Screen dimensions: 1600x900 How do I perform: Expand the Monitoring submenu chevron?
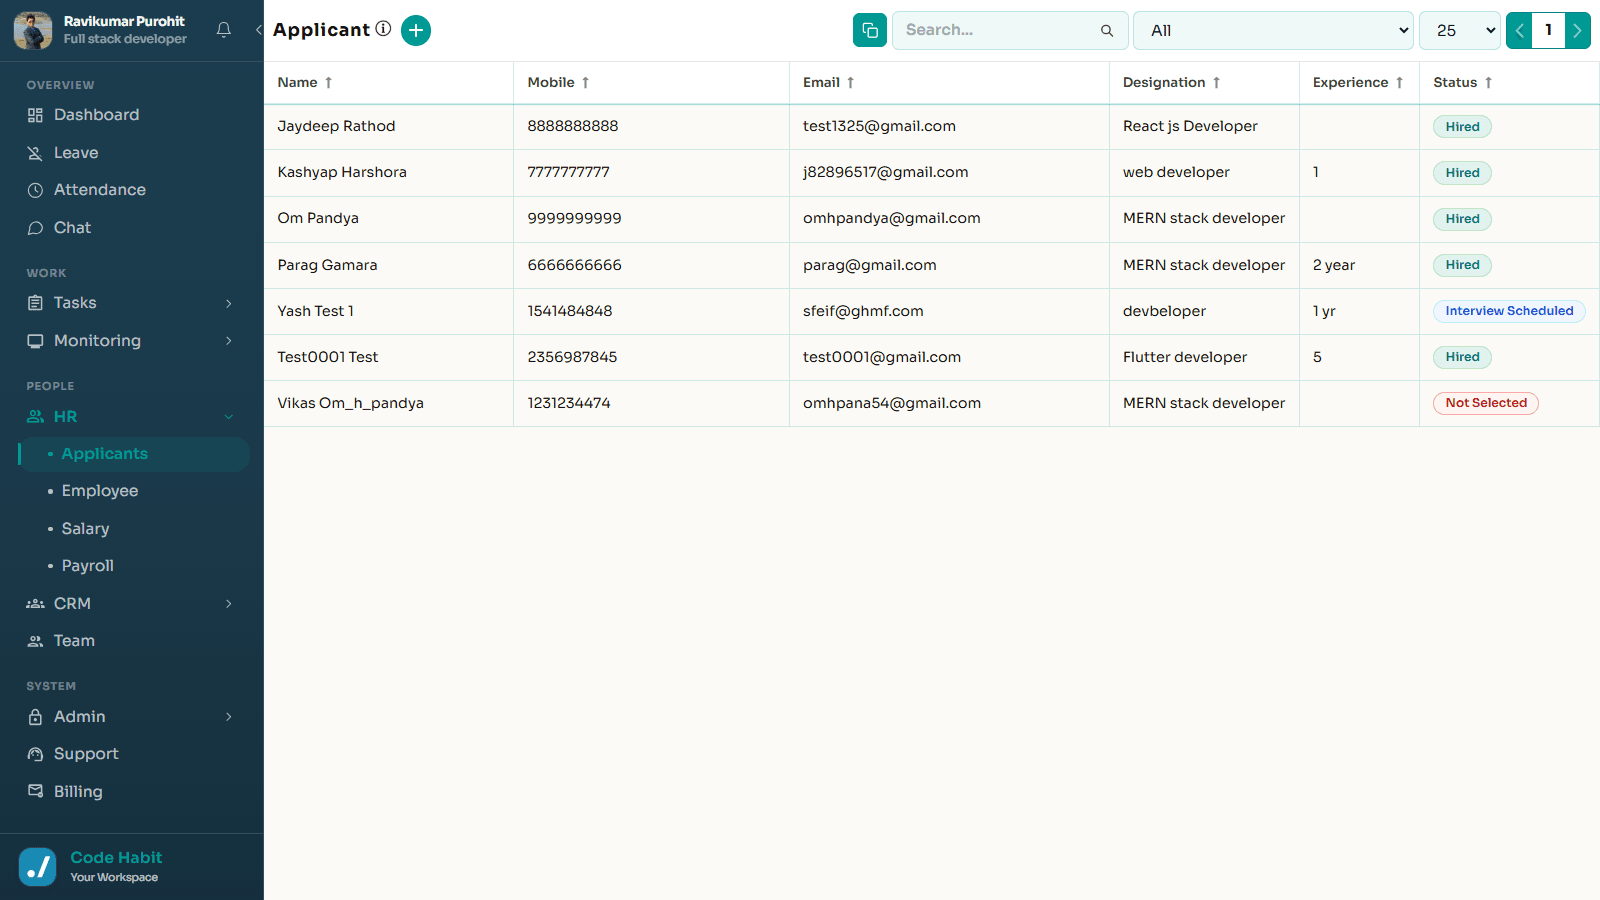tap(229, 341)
